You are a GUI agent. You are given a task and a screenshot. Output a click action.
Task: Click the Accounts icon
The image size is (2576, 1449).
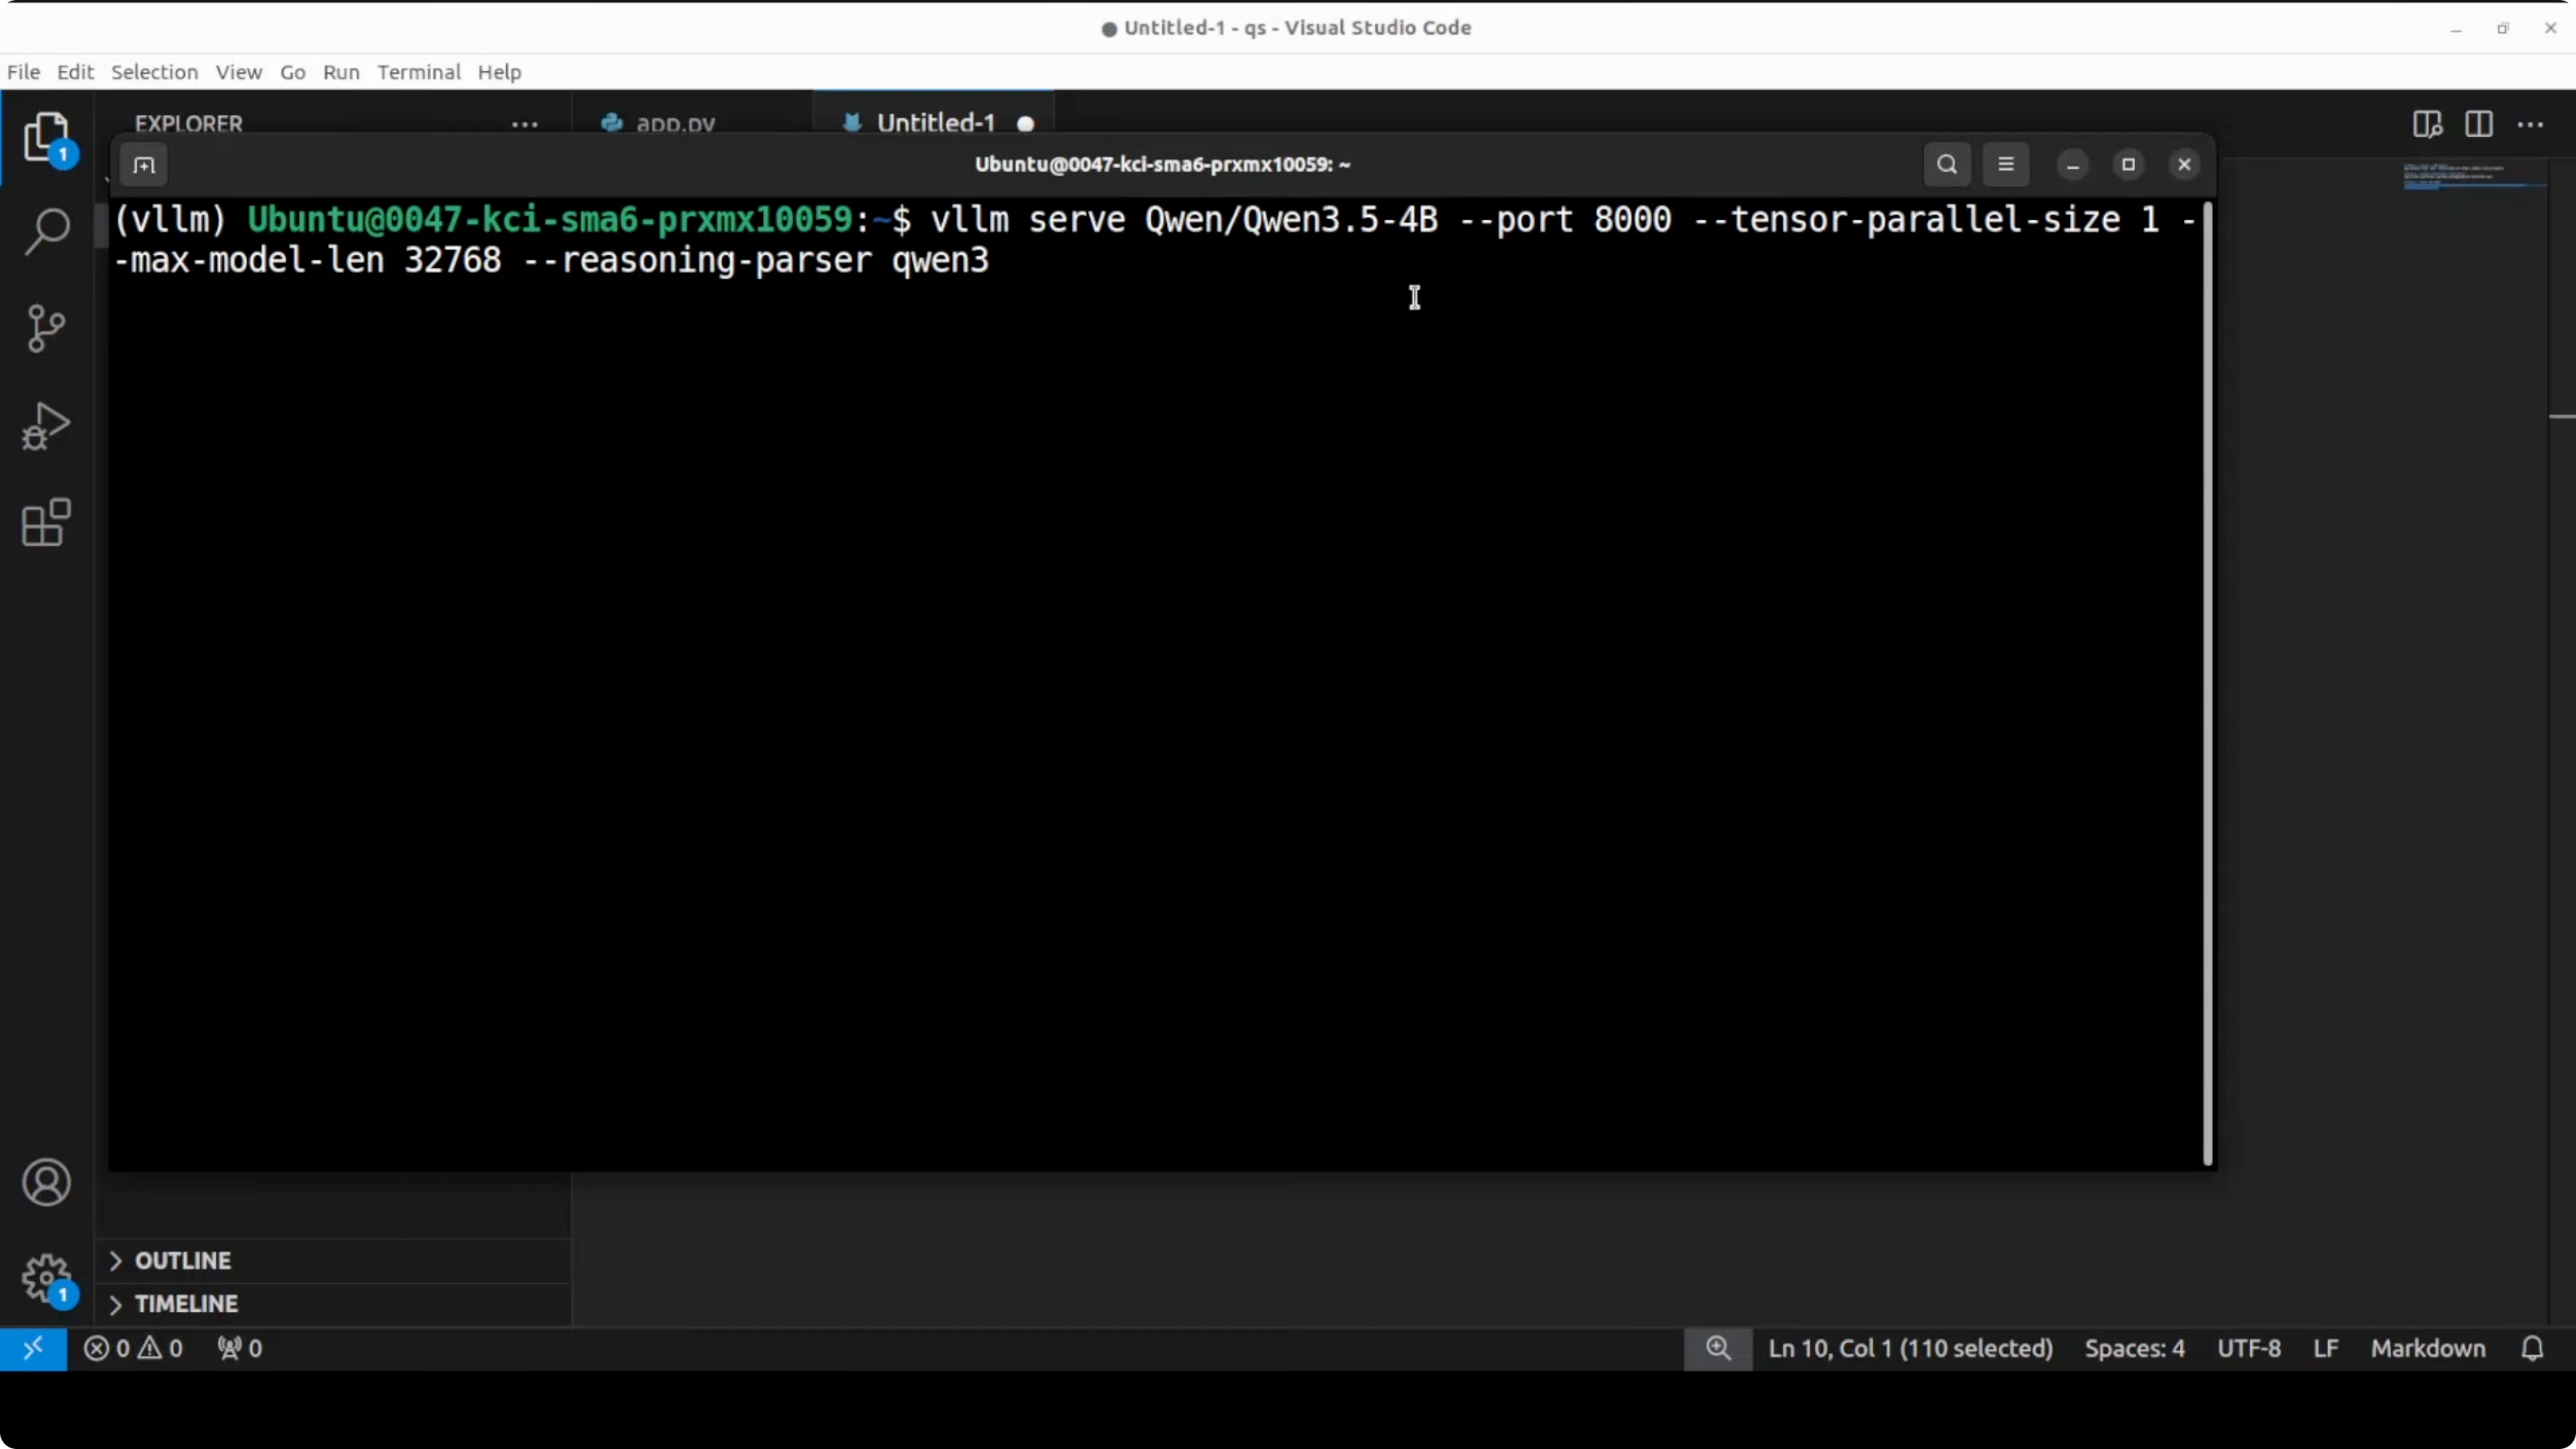click(46, 1183)
